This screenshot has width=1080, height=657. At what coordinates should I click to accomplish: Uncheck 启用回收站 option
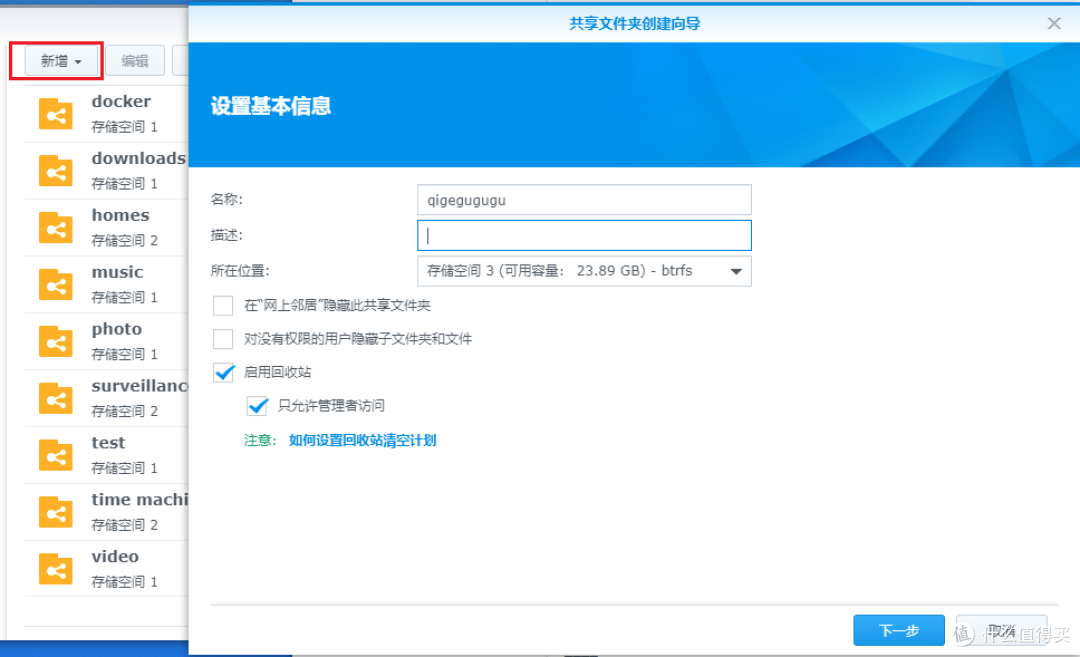(x=223, y=373)
